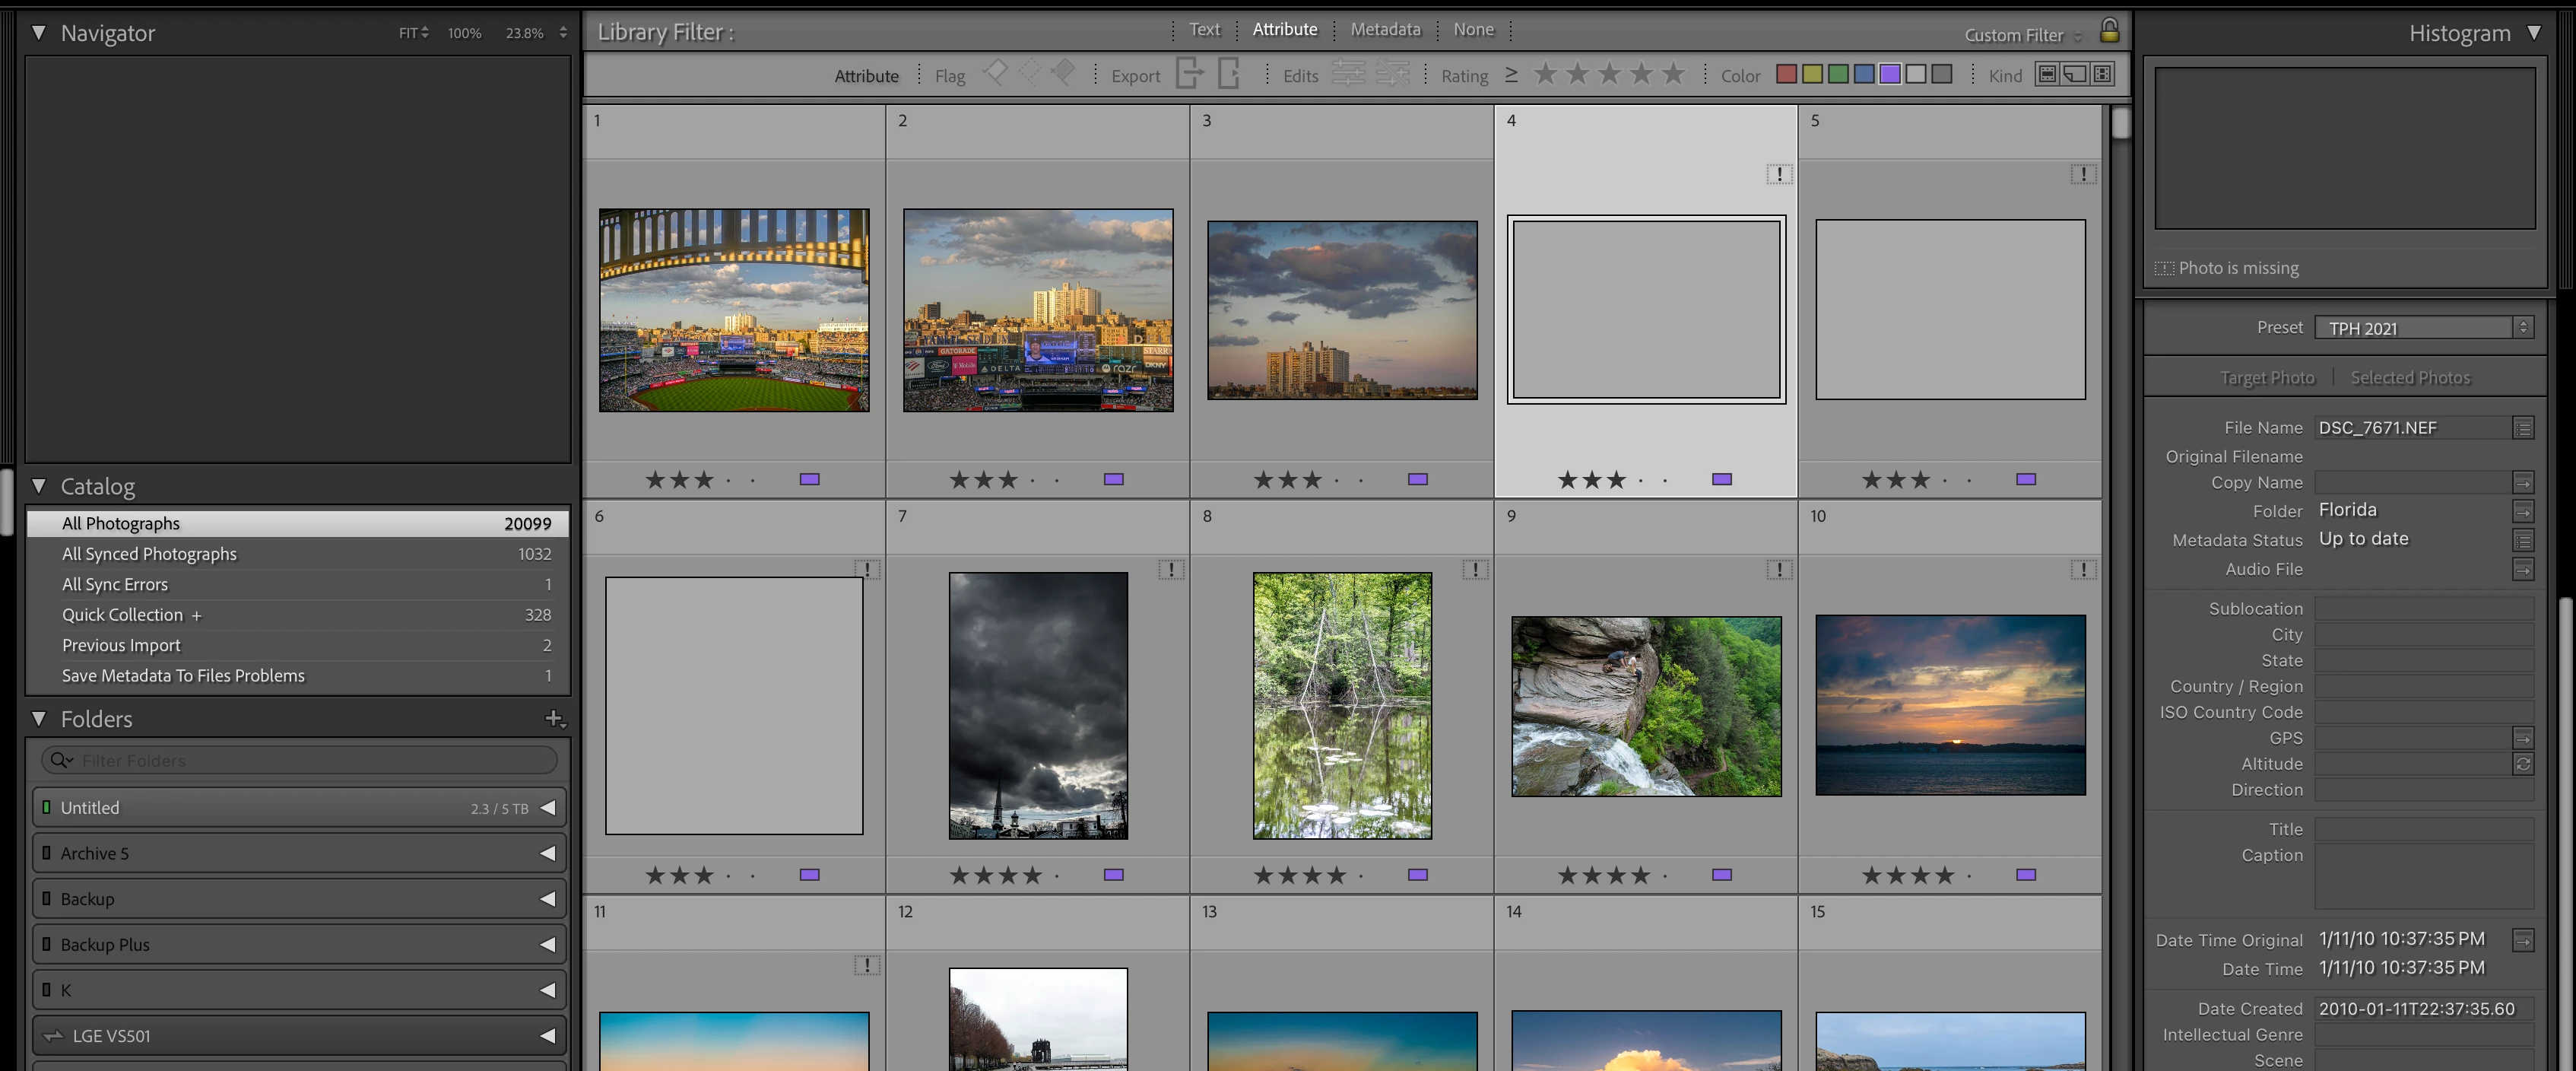Filter by virtual copies kind icon
Viewport: 2576px width, 1071px height.
click(2074, 75)
